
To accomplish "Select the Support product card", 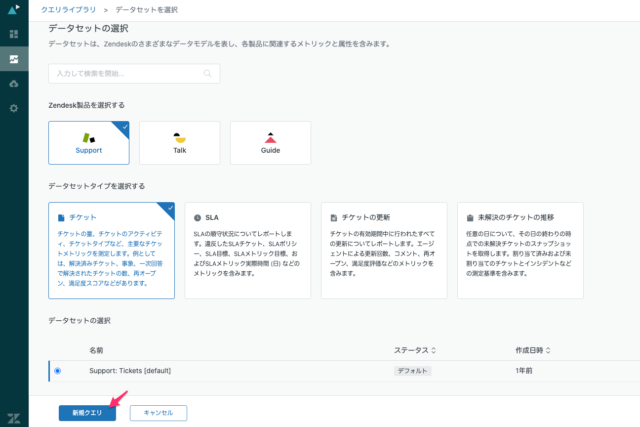I will click(89, 143).
